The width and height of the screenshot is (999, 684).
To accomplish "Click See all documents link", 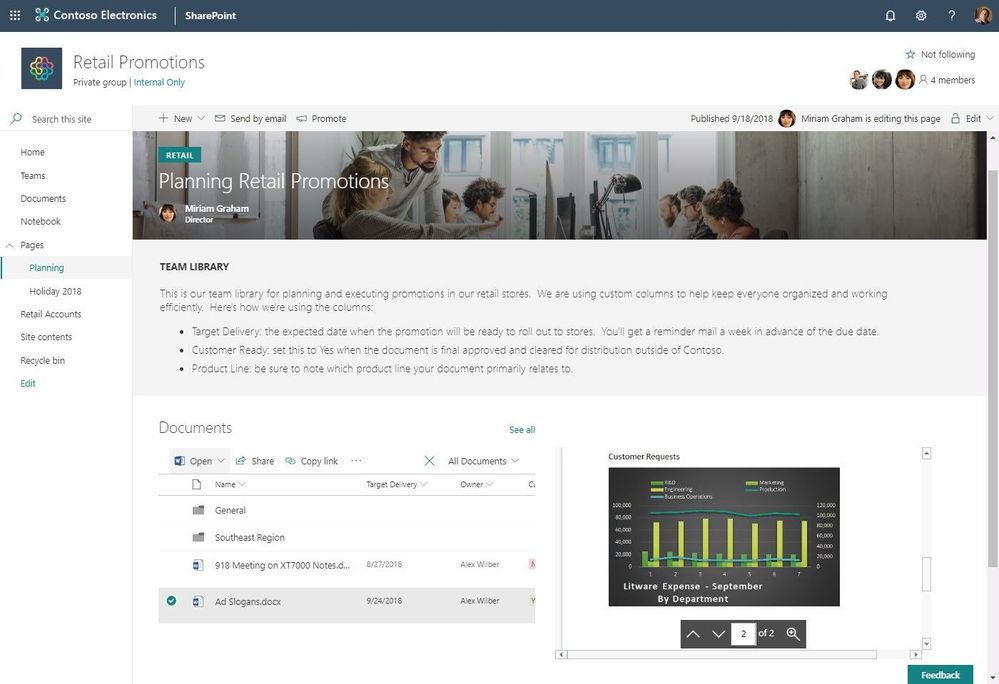I will [x=522, y=430].
